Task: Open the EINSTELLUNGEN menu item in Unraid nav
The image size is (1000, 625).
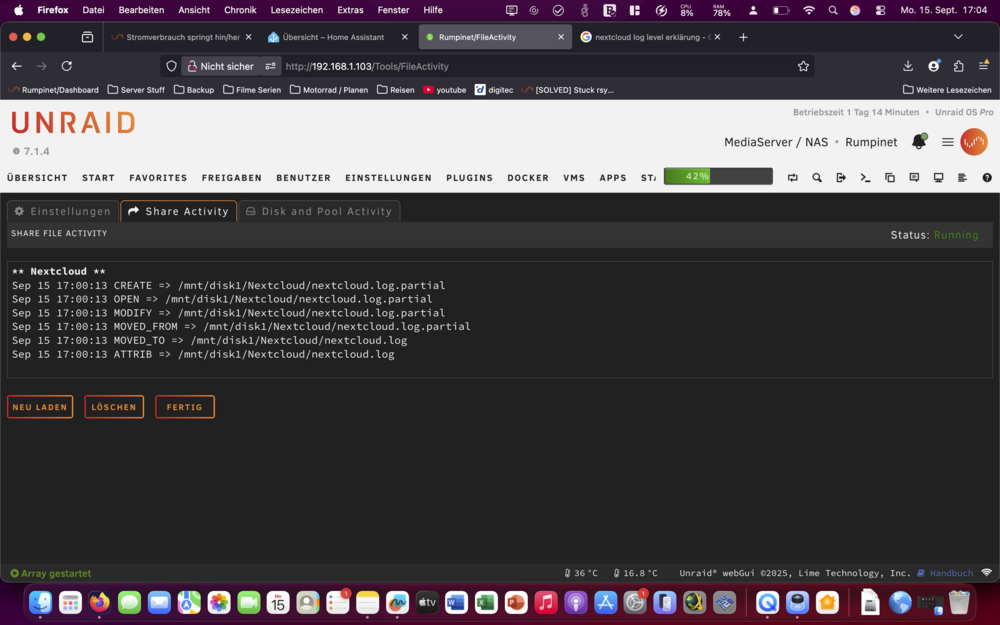Action: coord(388,178)
